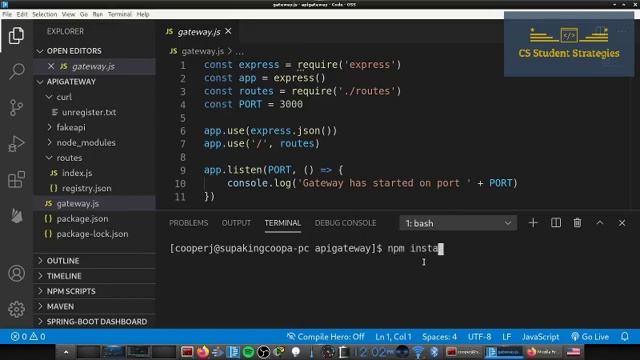Open the Extensions view
The image size is (640, 360).
tap(16, 180)
